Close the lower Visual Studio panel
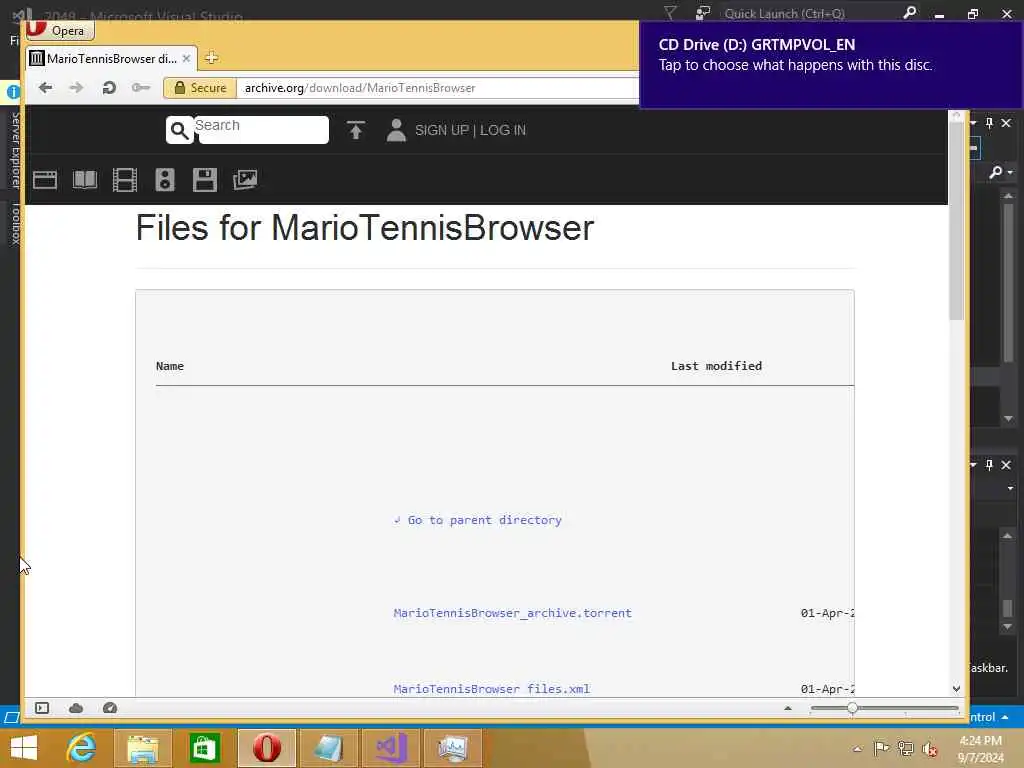 pyautogui.click(x=1006, y=464)
